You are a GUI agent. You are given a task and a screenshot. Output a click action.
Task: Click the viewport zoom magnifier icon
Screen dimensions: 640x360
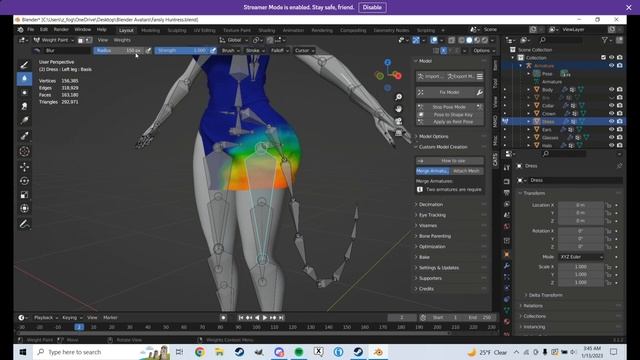pos(398,97)
